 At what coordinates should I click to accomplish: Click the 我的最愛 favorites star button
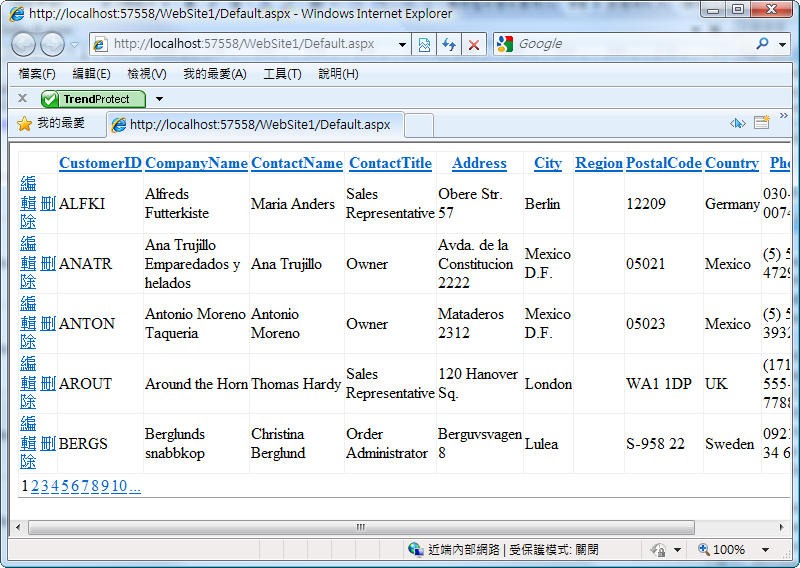pyautogui.click(x=51, y=124)
